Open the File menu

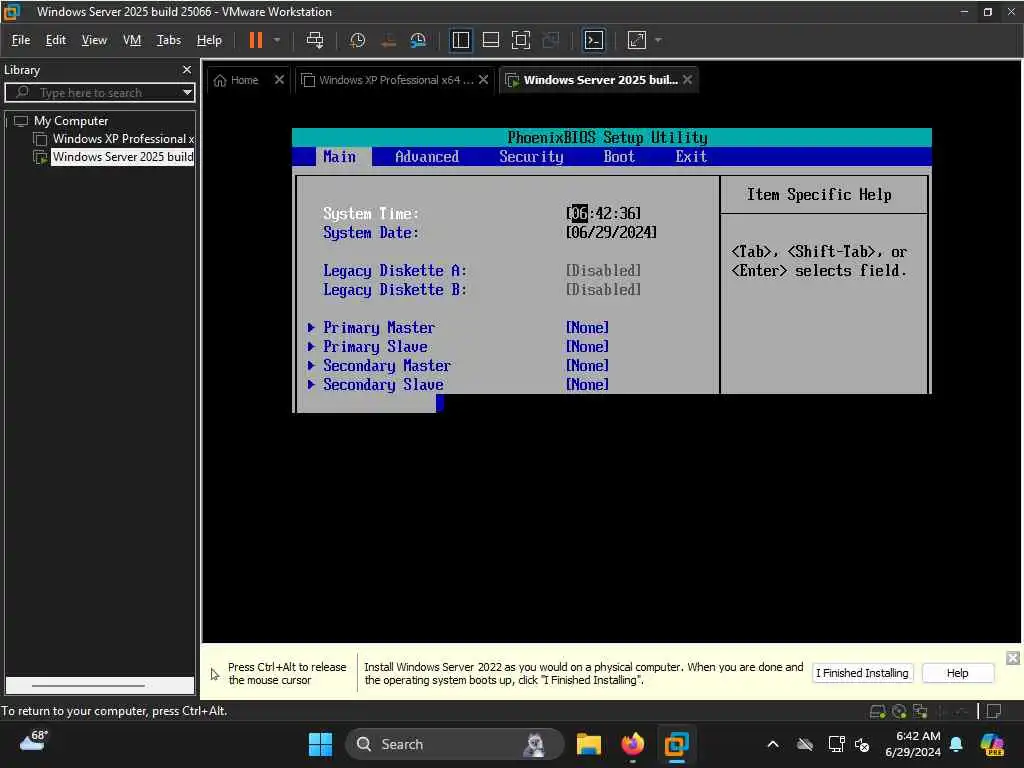click(x=21, y=40)
